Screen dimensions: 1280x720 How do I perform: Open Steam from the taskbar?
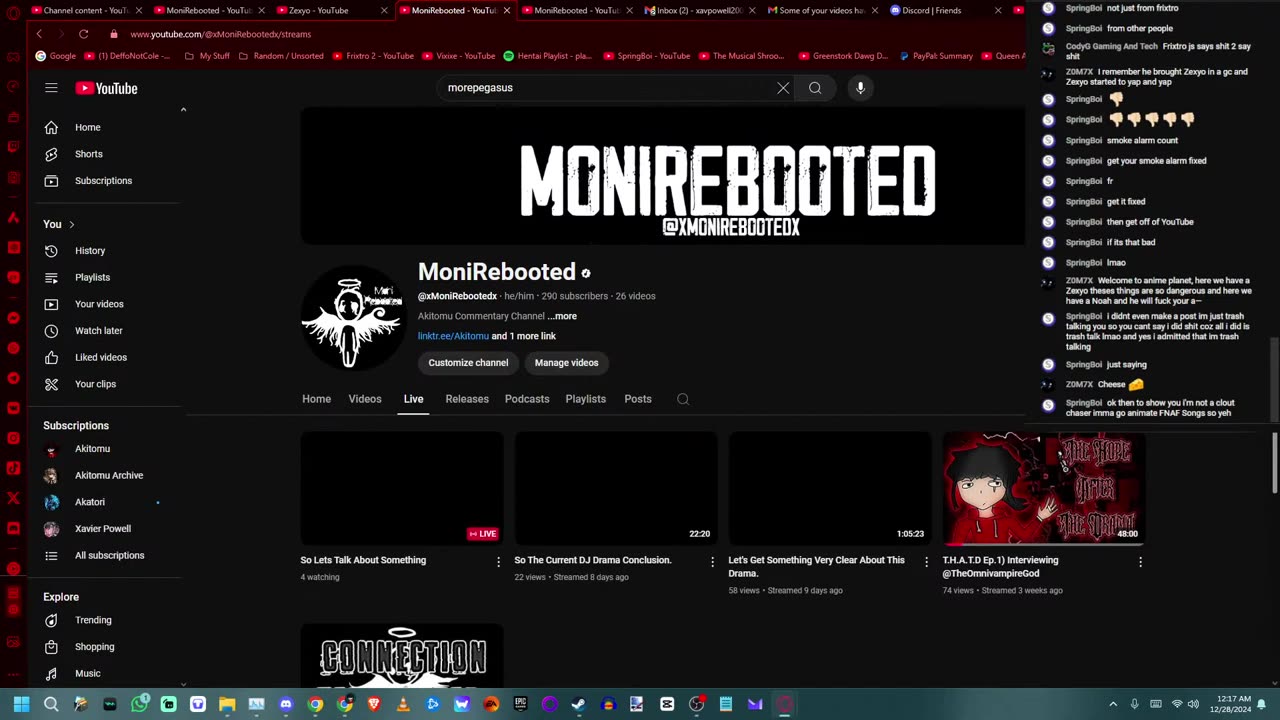point(578,704)
